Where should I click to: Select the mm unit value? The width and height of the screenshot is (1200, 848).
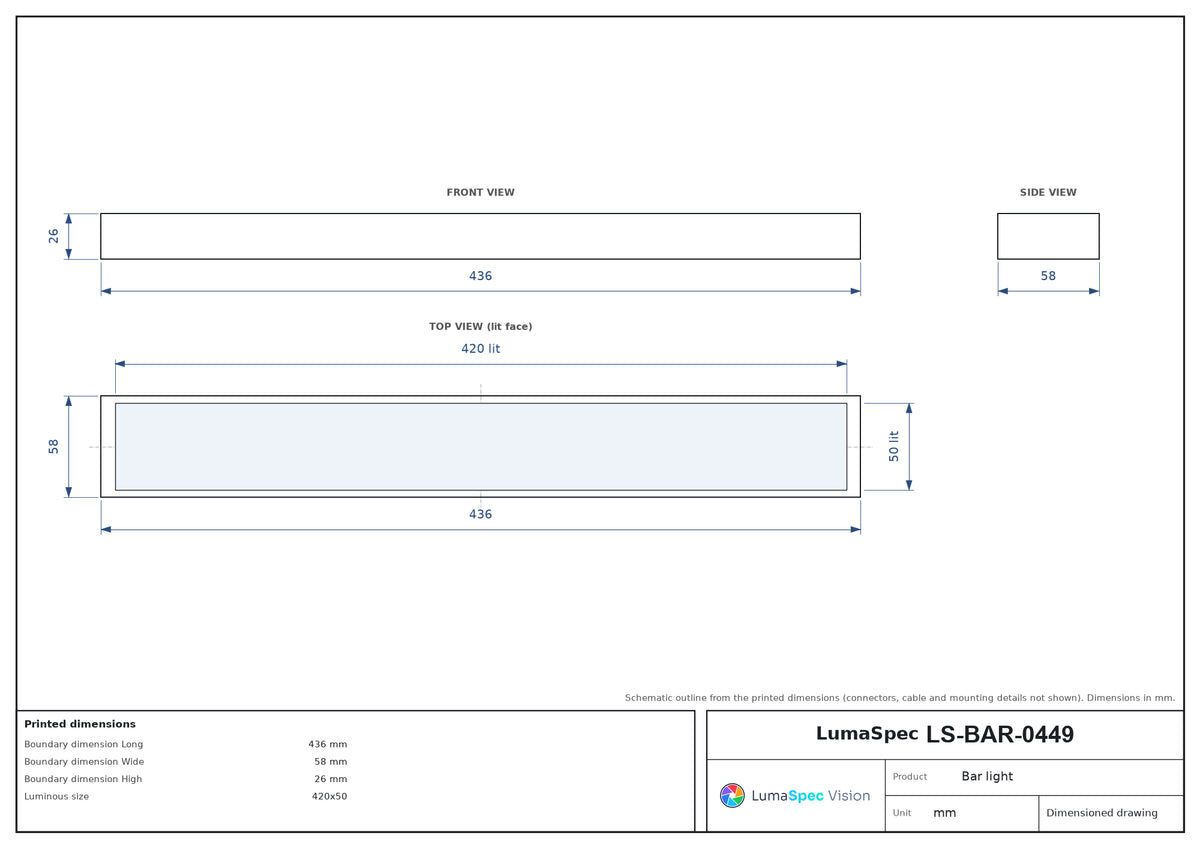pyautogui.click(x=944, y=813)
